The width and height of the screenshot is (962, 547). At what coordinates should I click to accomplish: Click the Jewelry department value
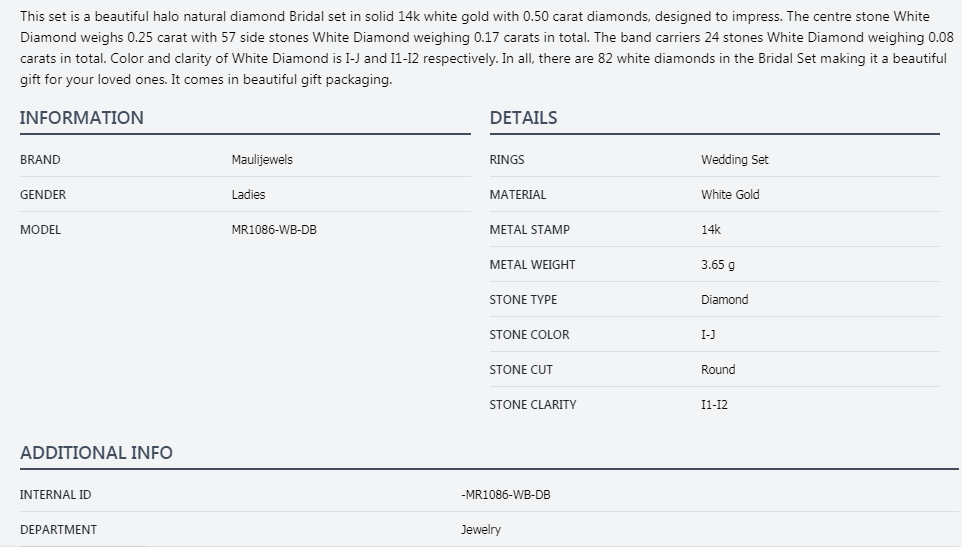[481, 530]
